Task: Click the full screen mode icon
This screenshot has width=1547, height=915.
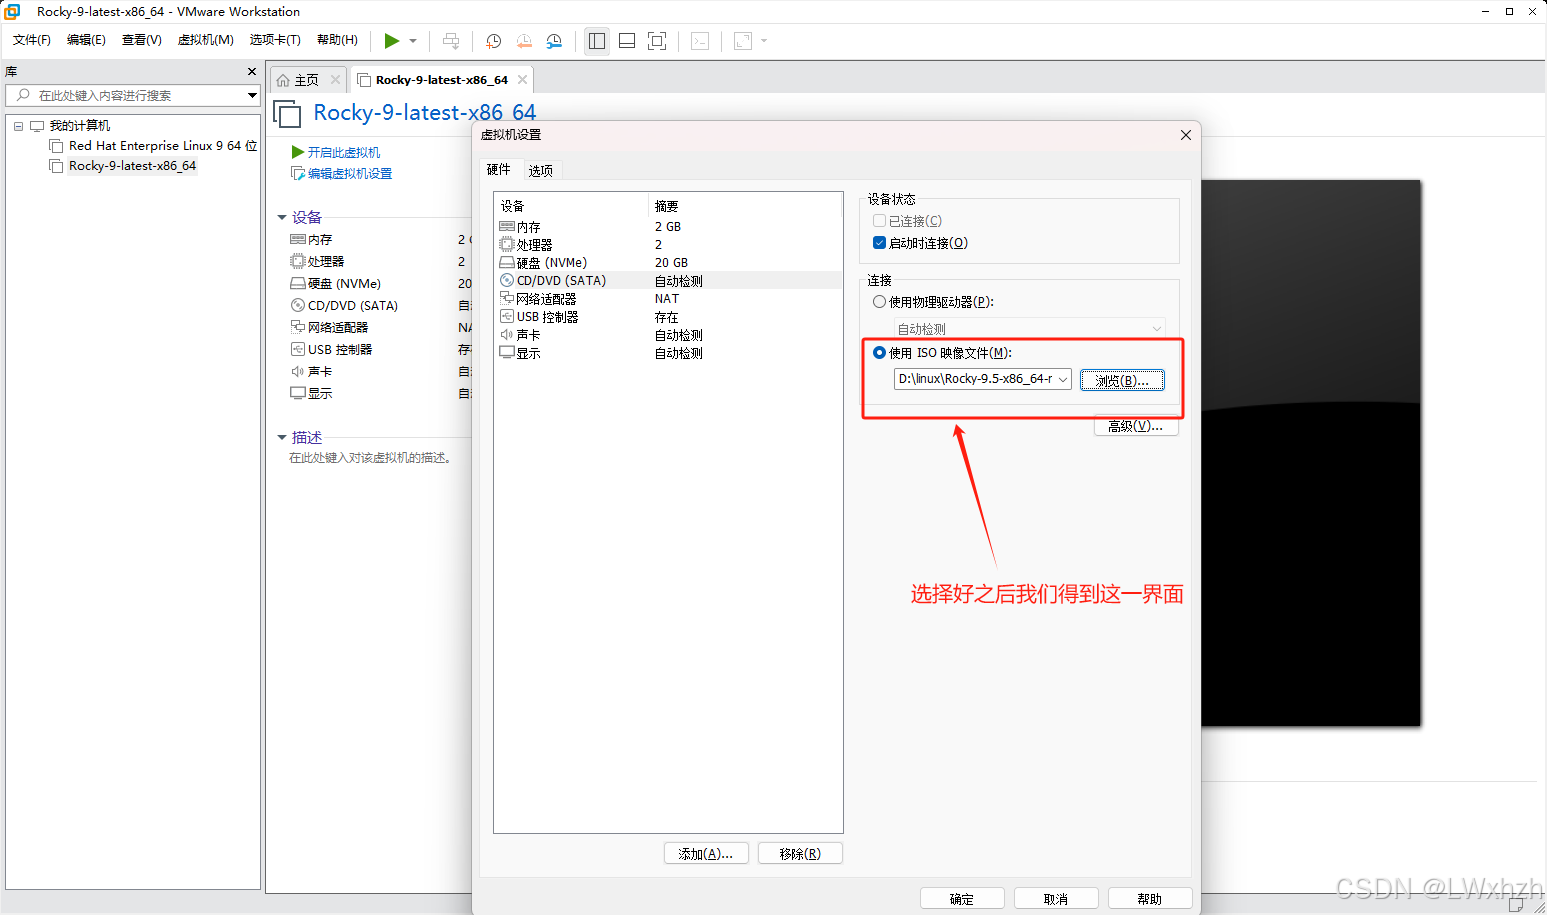Action: coord(657,41)
